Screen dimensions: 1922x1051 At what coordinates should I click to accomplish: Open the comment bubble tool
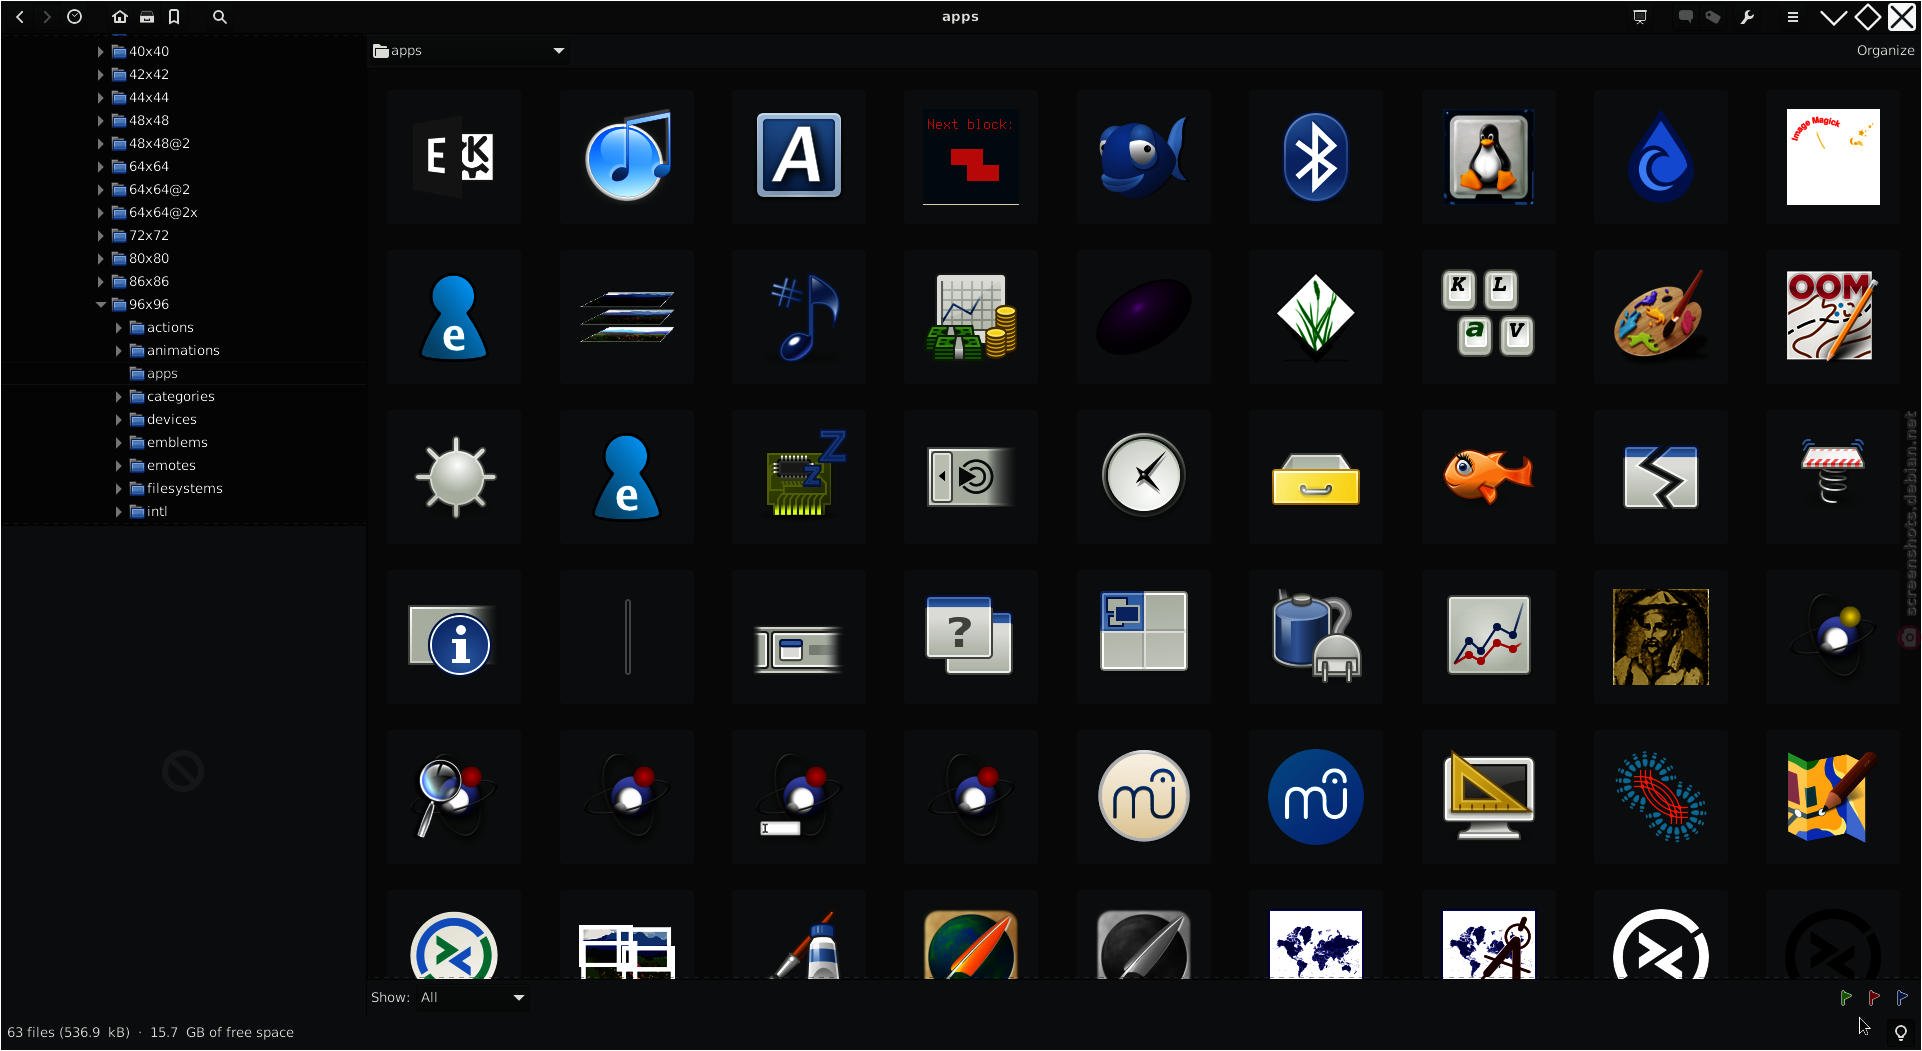click(x=1686, y=17)
